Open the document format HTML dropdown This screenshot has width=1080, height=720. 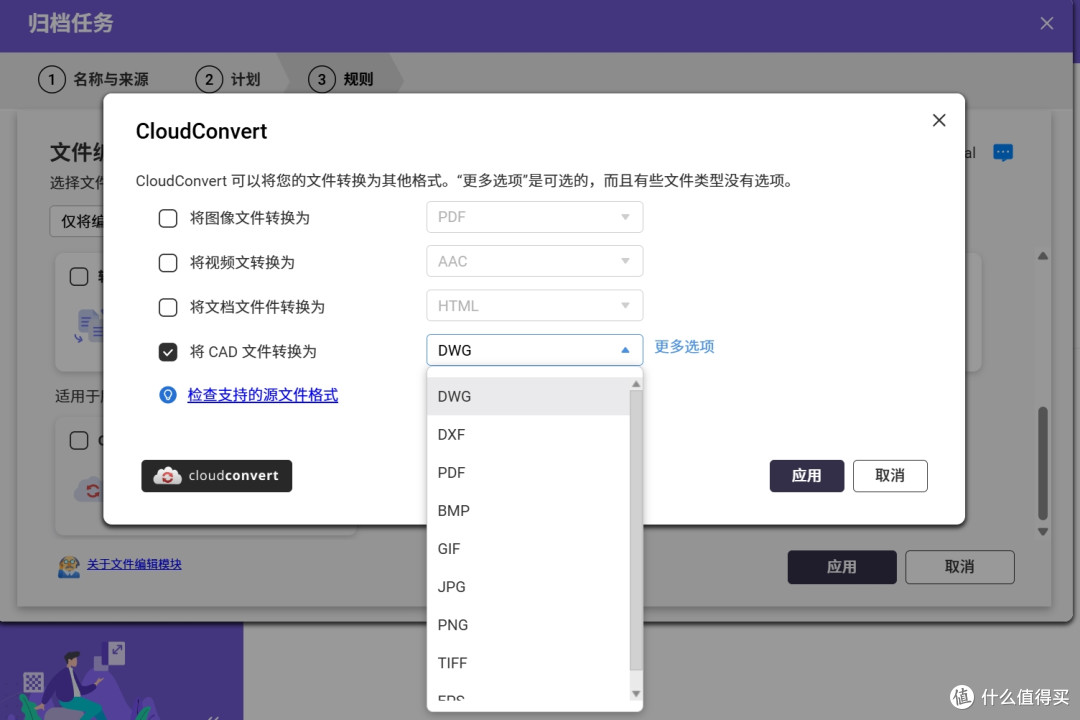[534, 305]
